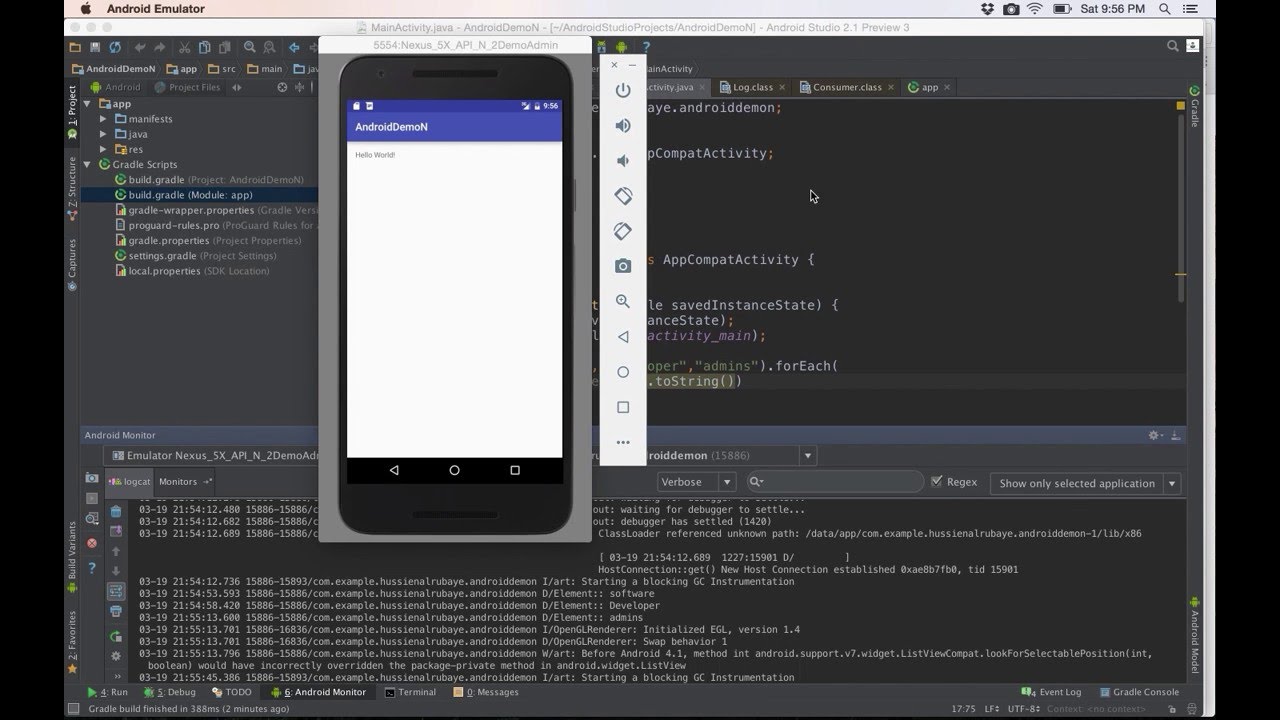Click the Android Monitor help question icon
1280x720 pixels.
[x=92, y=568]
